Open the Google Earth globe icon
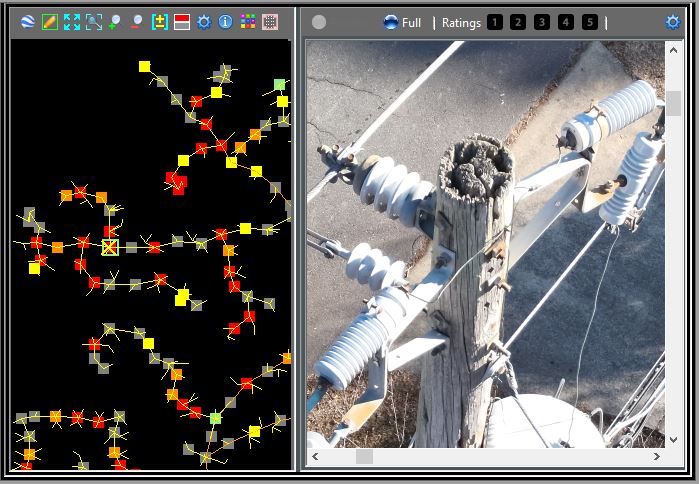This screenshot has height=484, width=700. pos(28,22)
